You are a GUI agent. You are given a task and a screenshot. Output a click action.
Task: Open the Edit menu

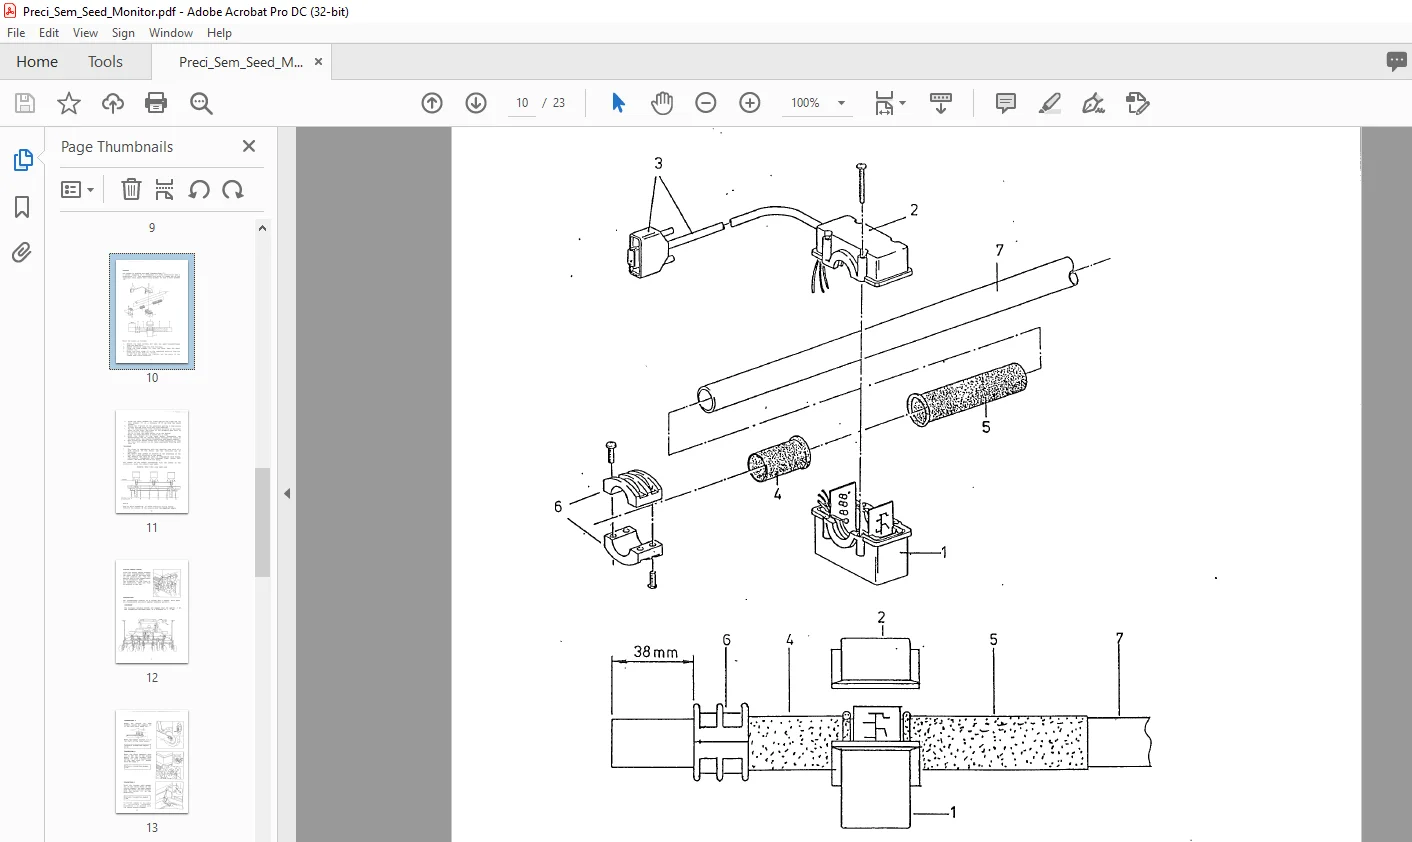49,33
